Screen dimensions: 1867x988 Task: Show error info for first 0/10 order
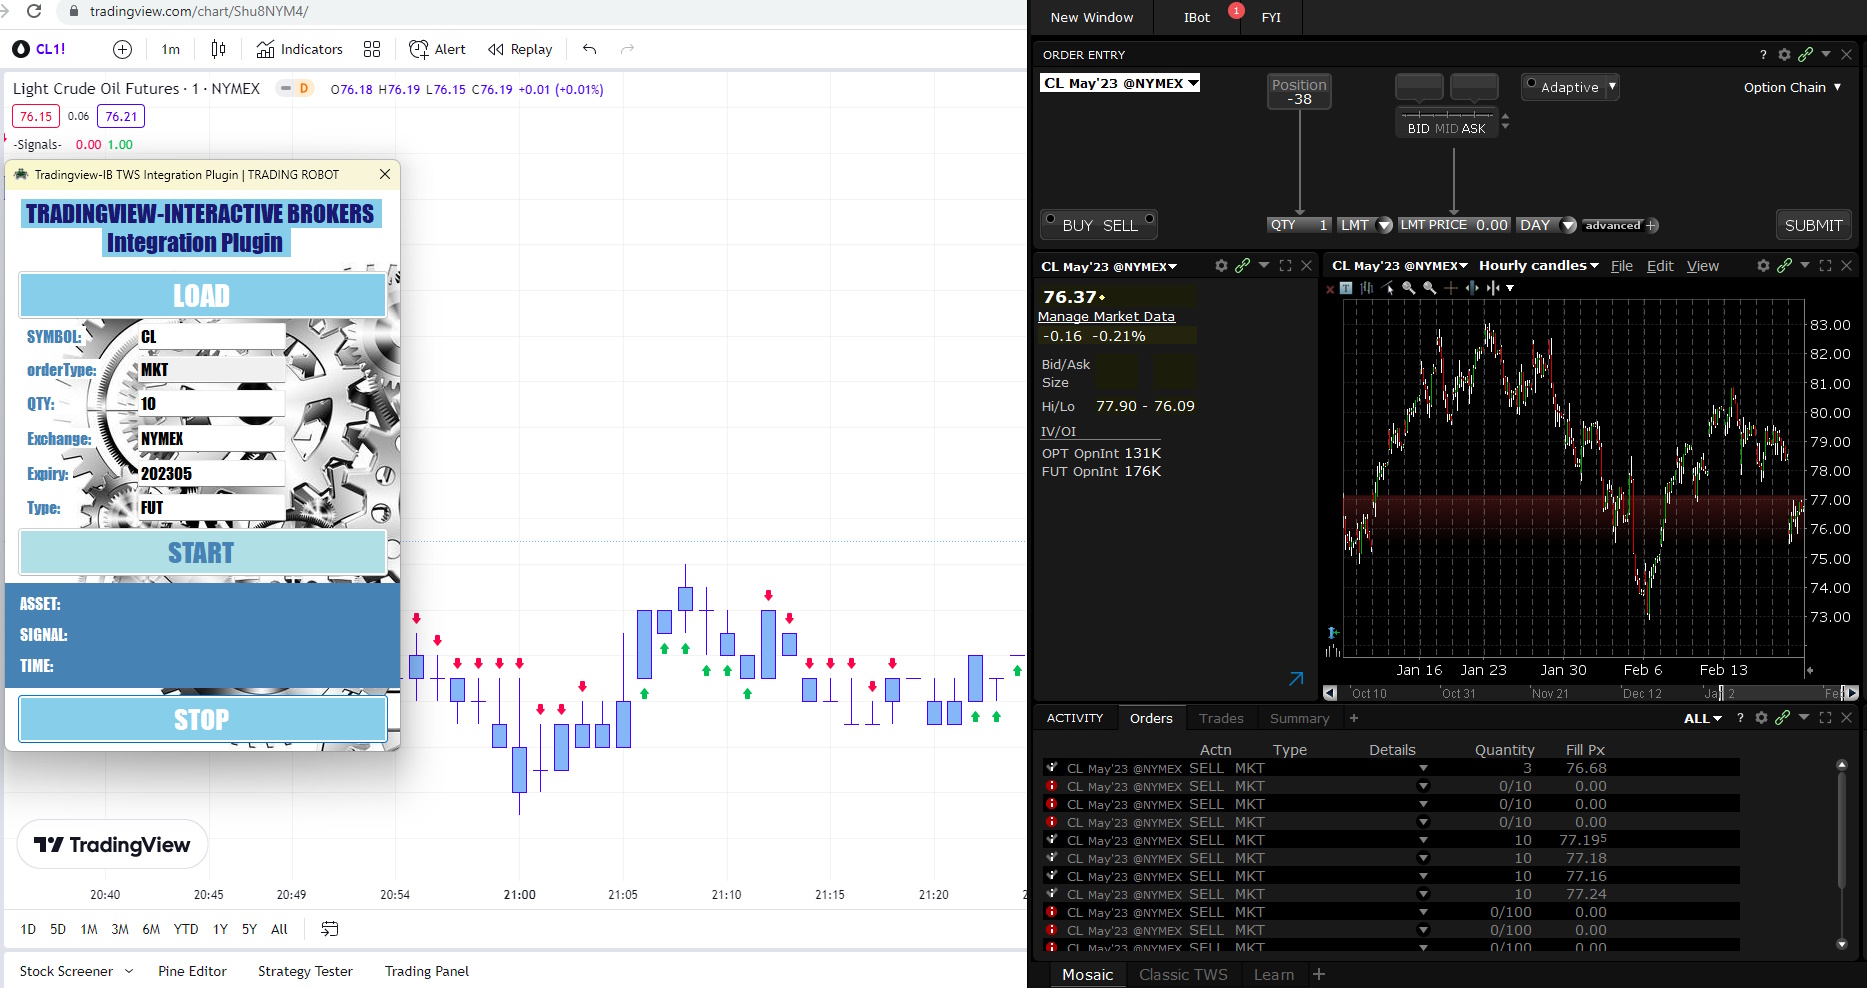point(1051,786)
